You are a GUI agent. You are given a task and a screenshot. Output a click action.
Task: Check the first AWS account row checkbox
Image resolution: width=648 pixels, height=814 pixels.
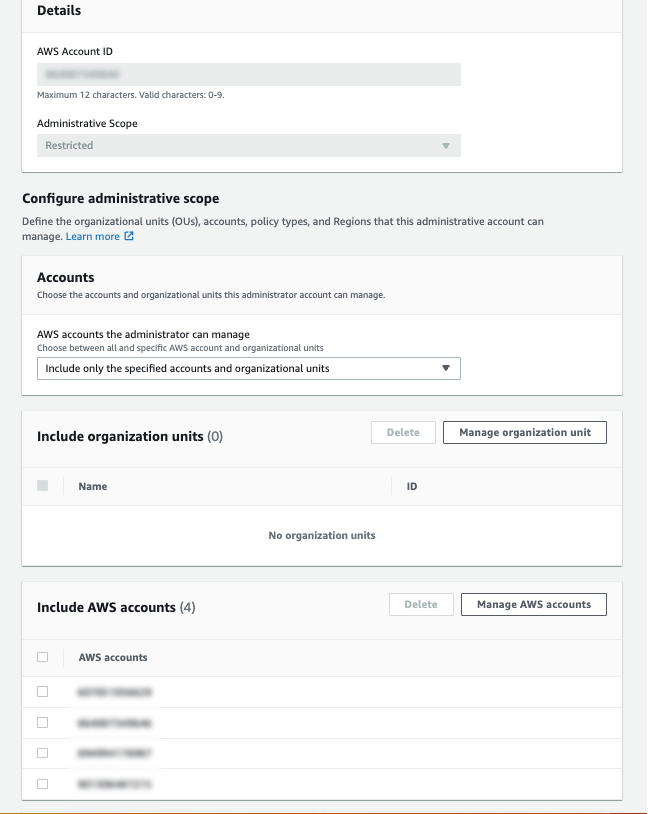pos(43,691)
